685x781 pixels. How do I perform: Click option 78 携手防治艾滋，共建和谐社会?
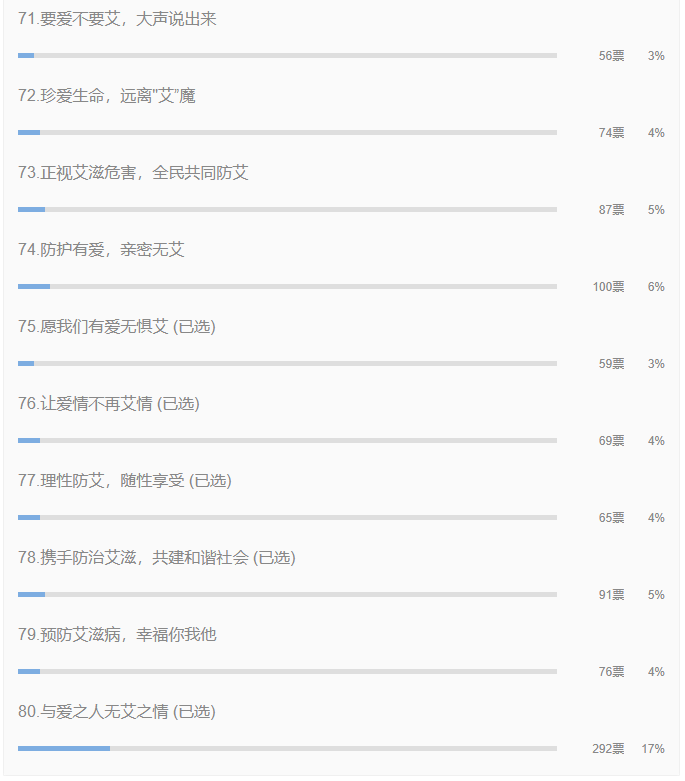pyautogui.click(x=156, y=557)
